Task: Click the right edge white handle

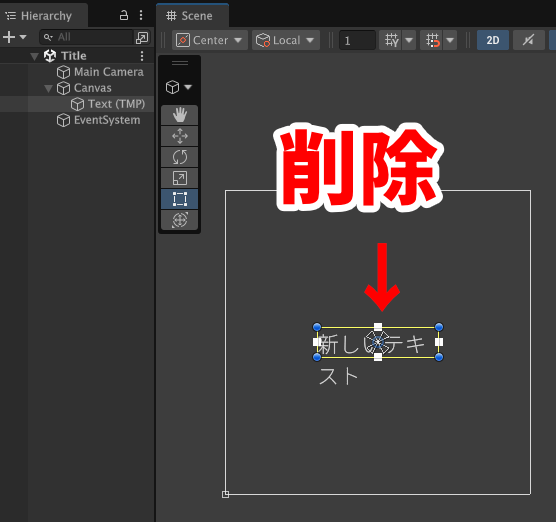Action: tap(439, 342)
